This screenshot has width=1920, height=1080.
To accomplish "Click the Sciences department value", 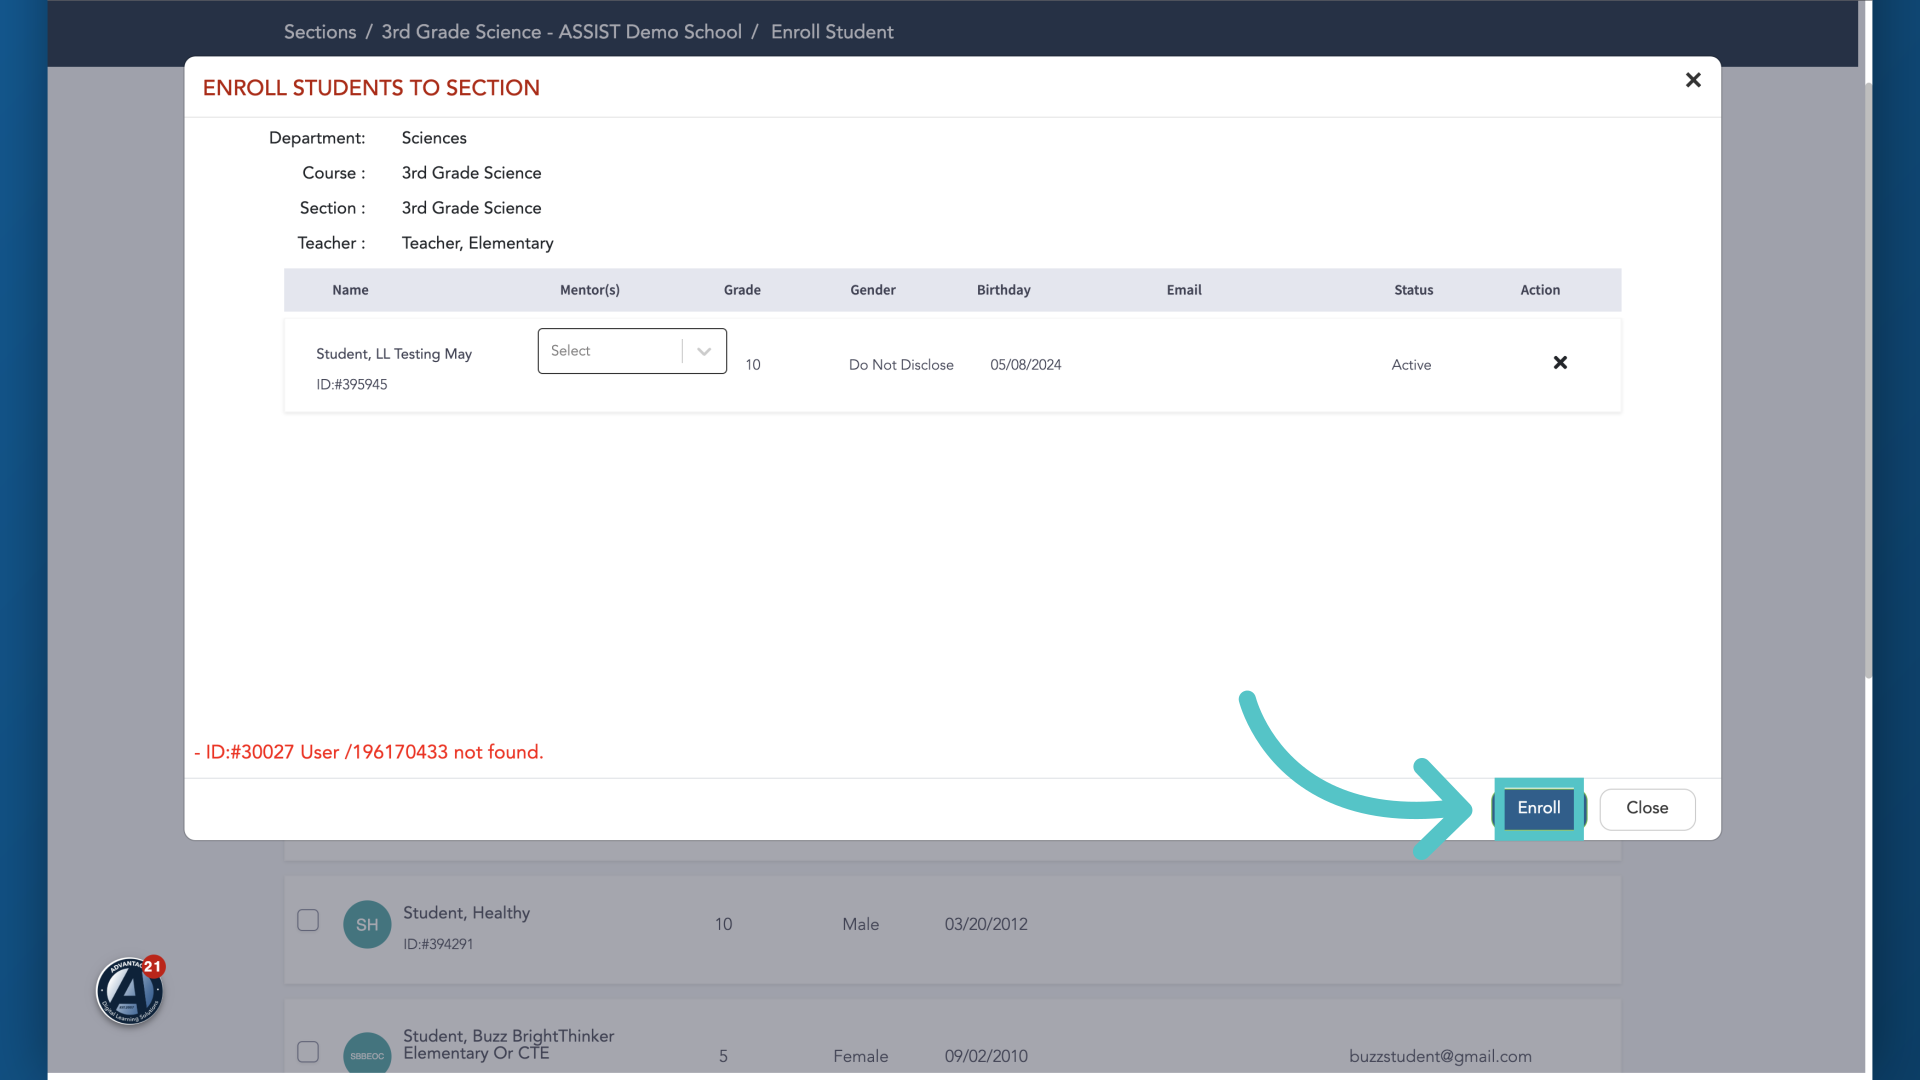I will point(434,138).
